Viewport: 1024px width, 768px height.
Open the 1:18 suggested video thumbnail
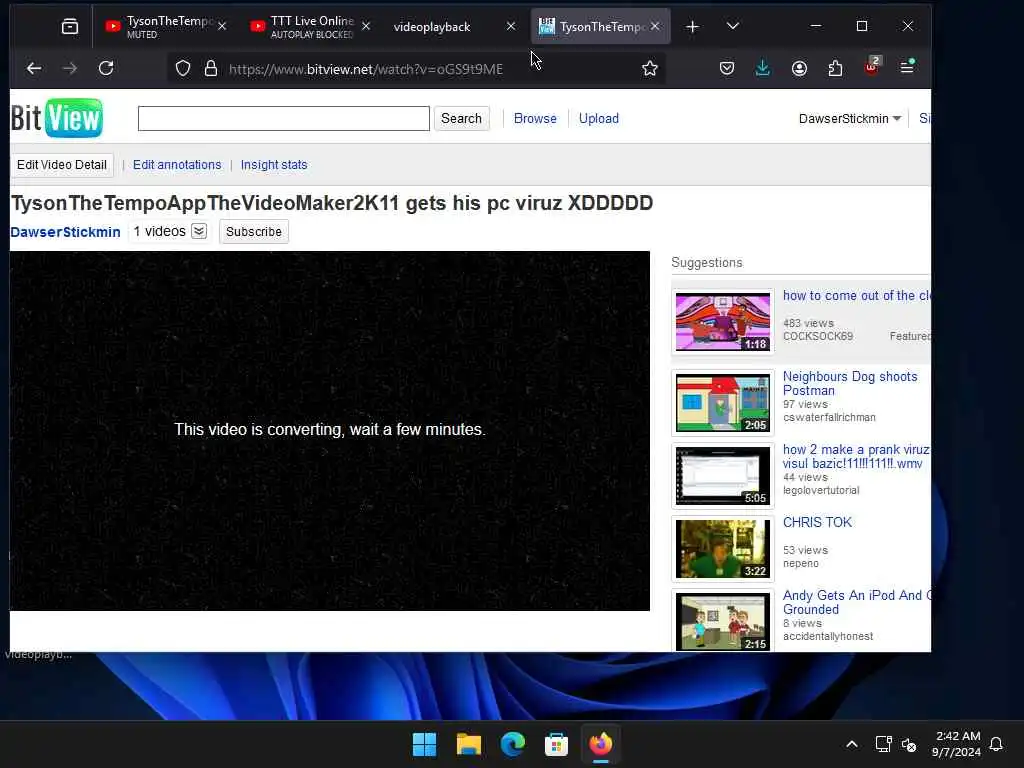[722, 321]
